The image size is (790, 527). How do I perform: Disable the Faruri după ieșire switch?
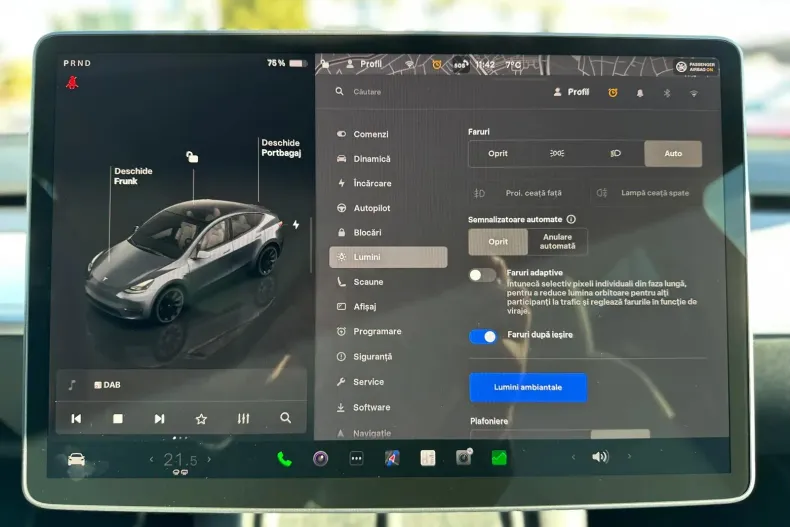point(483,336)
